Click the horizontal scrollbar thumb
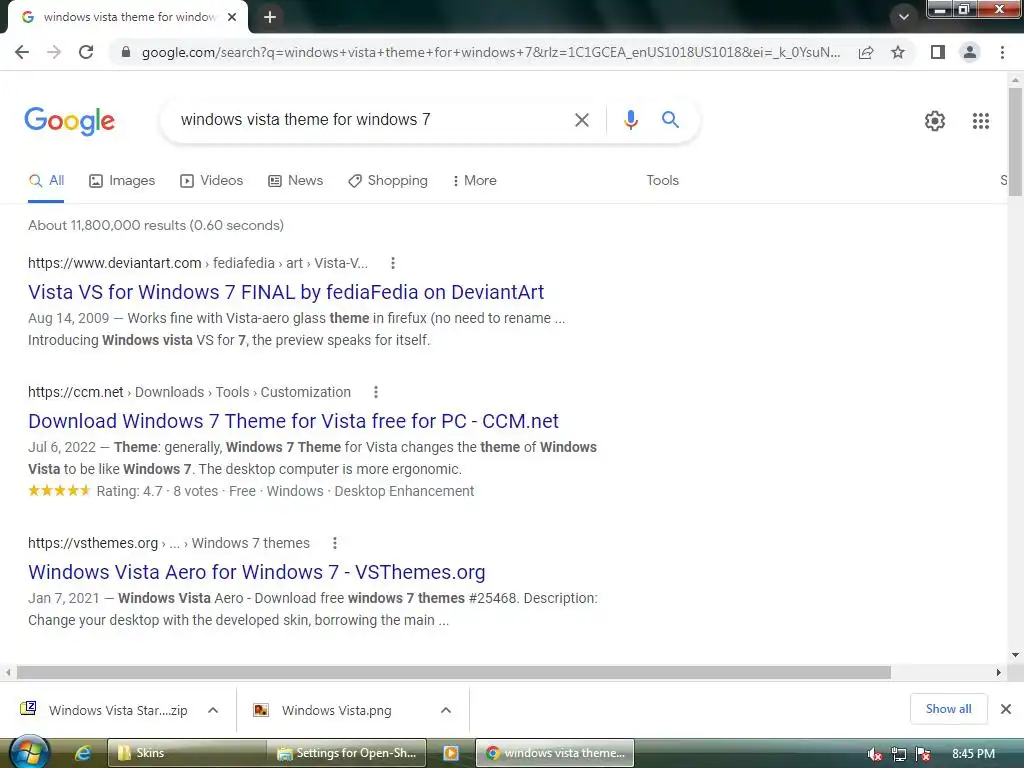The width and height of the screenshot is (1024, 768). (x=454, y=672)
